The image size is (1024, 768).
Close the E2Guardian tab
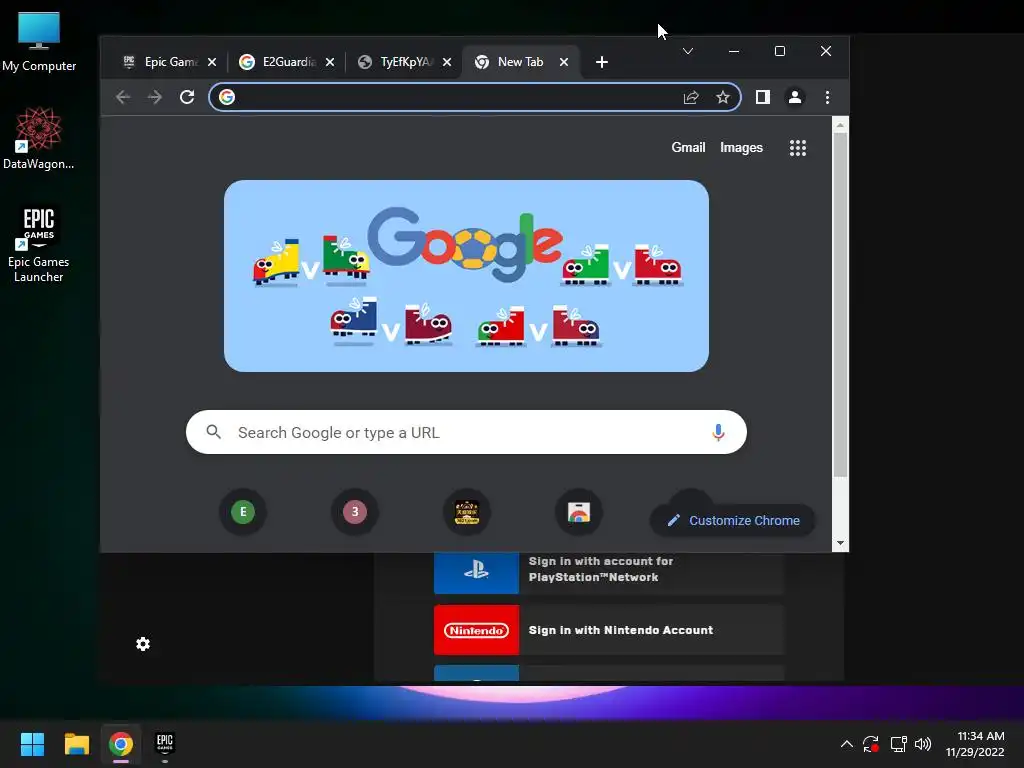pos(330,62)
